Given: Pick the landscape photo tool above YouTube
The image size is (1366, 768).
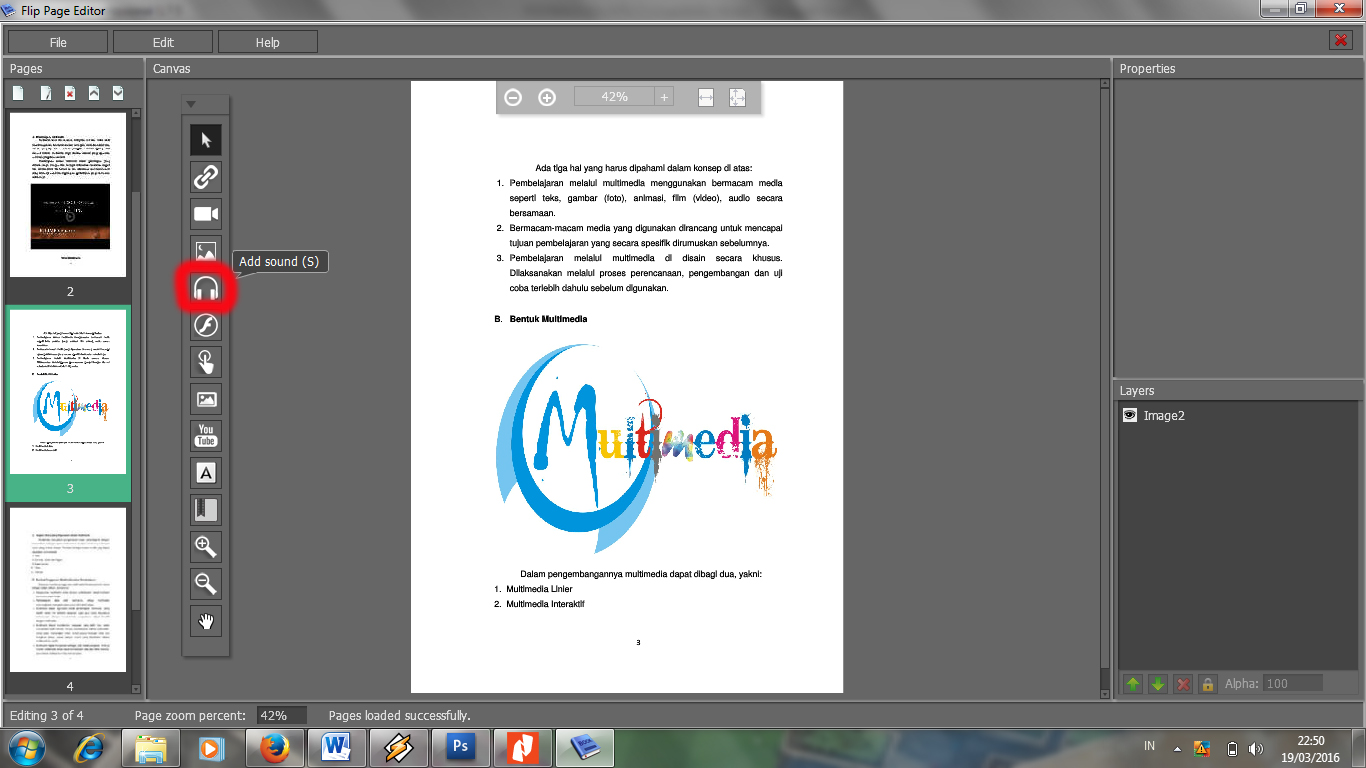Looking at the screenshot, I should 206,399.
